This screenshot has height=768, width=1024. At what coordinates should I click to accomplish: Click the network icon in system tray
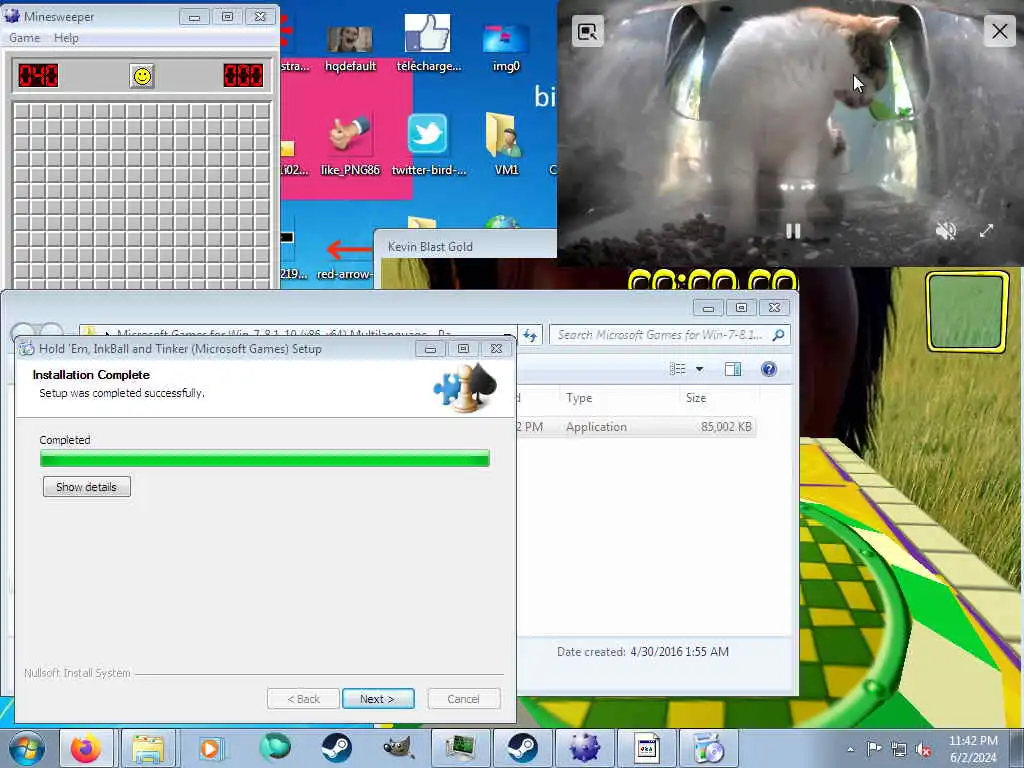tap(899, 749)
